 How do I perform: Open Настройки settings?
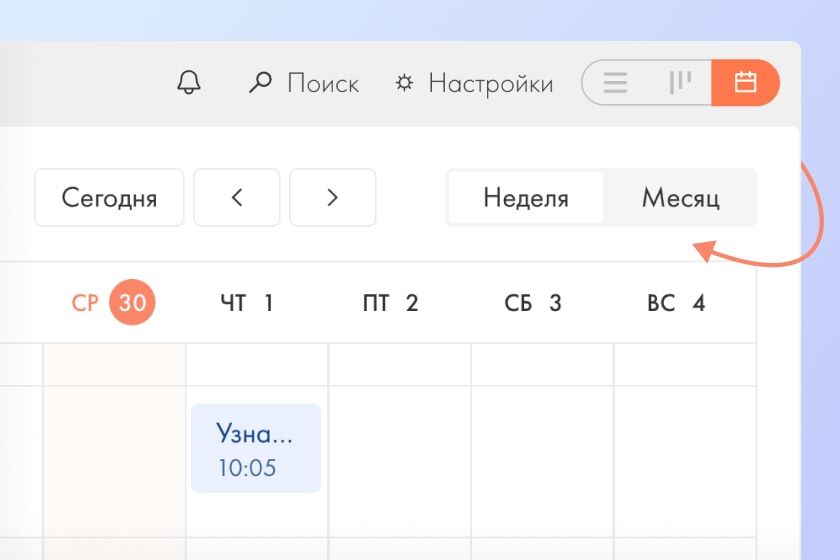474,83
